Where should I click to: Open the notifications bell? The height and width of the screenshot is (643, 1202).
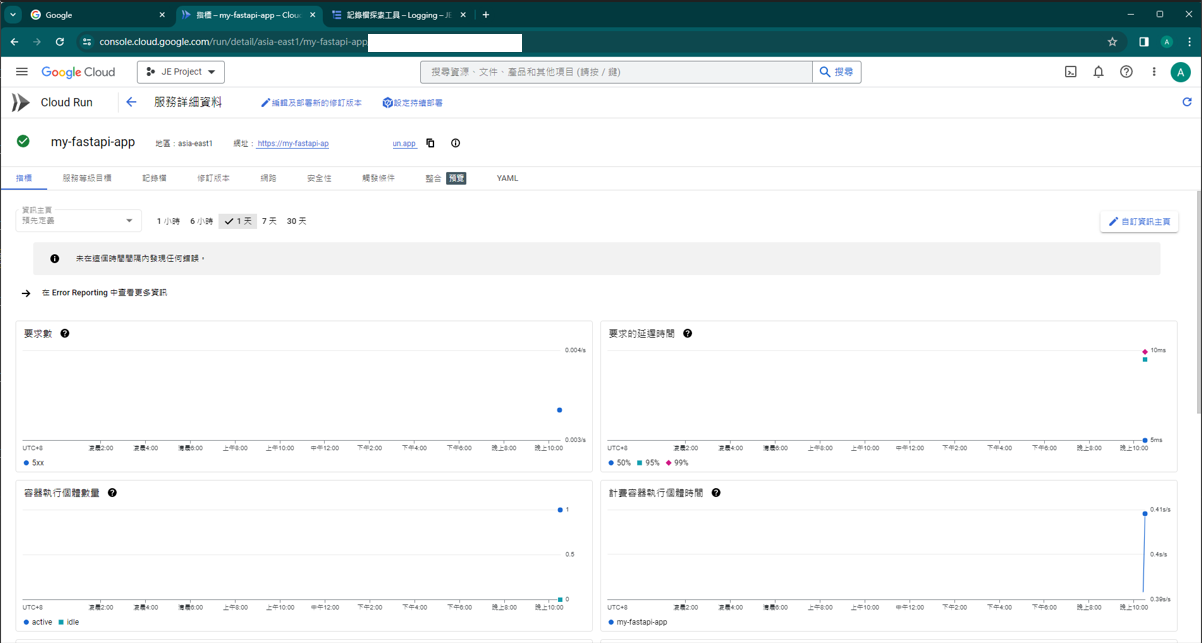[1098, 72]
